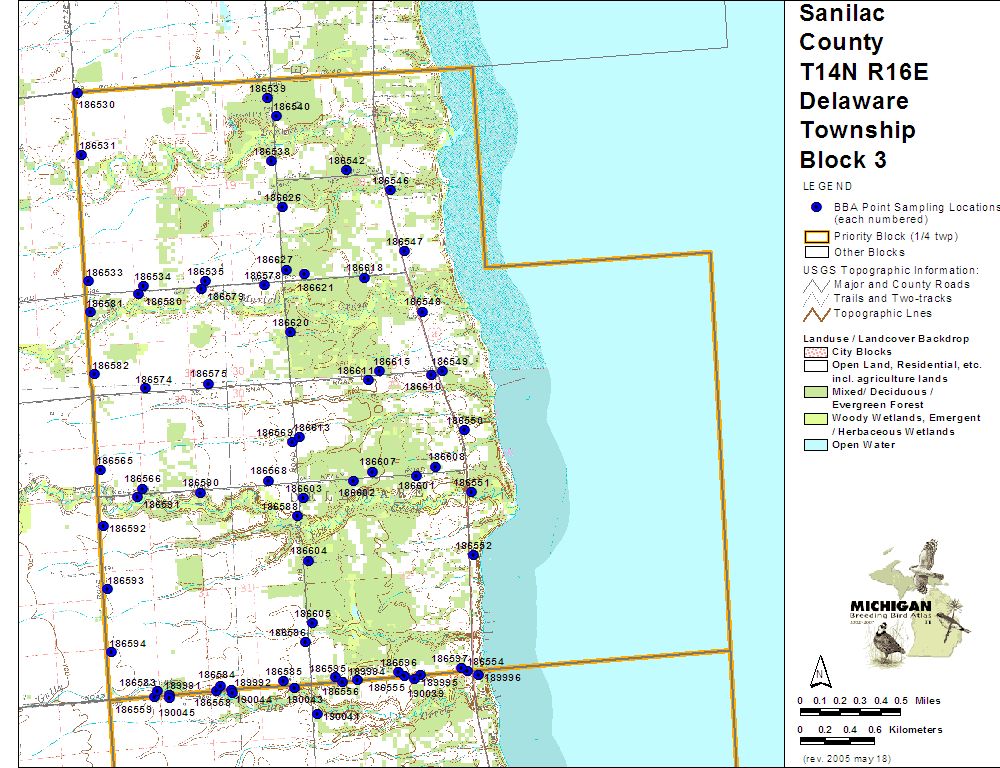Select the Other Blocks legend box
Screen dimensions: 1000x768
tap(817, 252)
